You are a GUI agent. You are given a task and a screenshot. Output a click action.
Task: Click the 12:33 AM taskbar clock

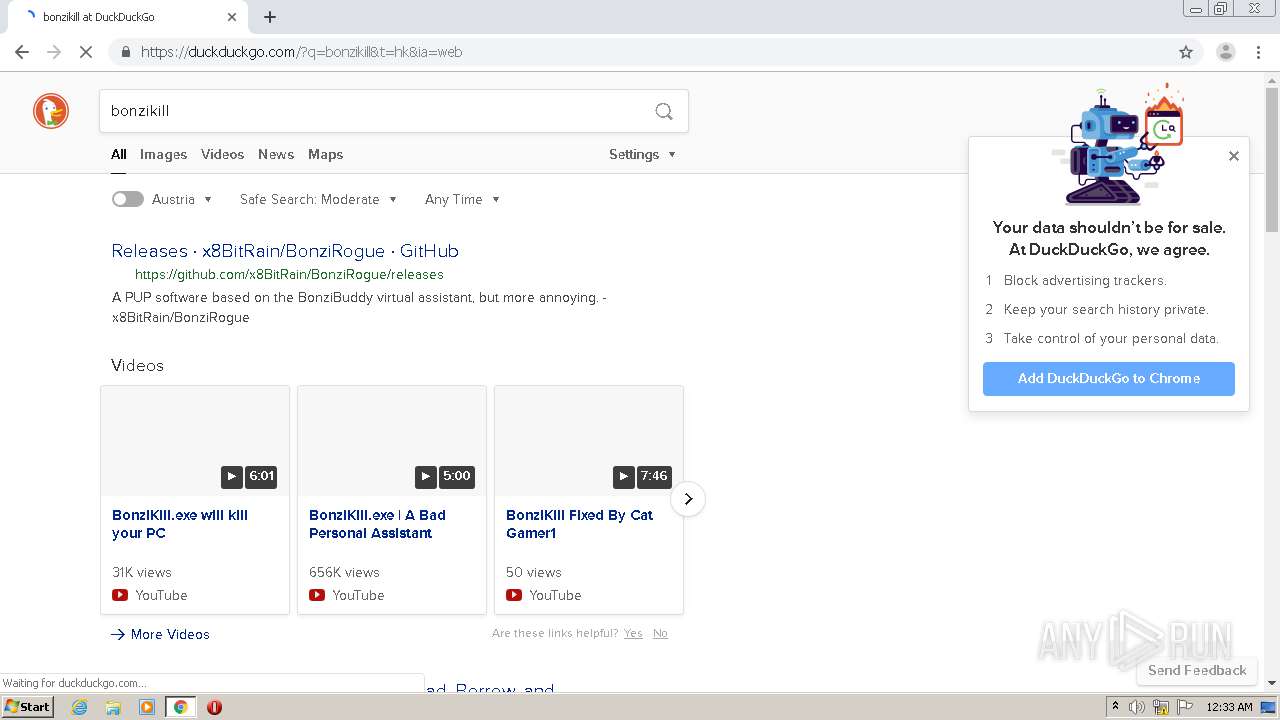click(1229, 707)
